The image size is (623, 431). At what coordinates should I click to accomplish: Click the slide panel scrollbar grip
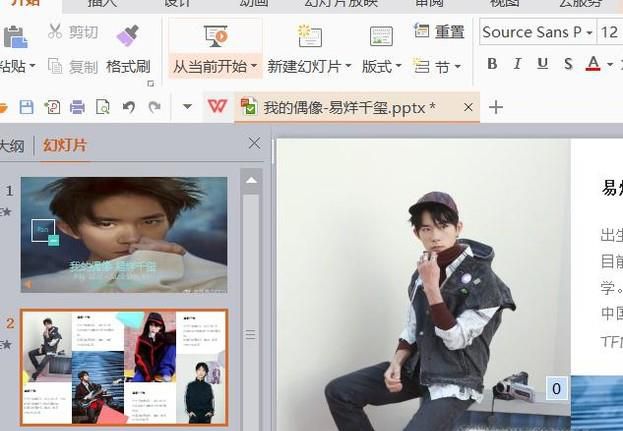click(250, 334)
